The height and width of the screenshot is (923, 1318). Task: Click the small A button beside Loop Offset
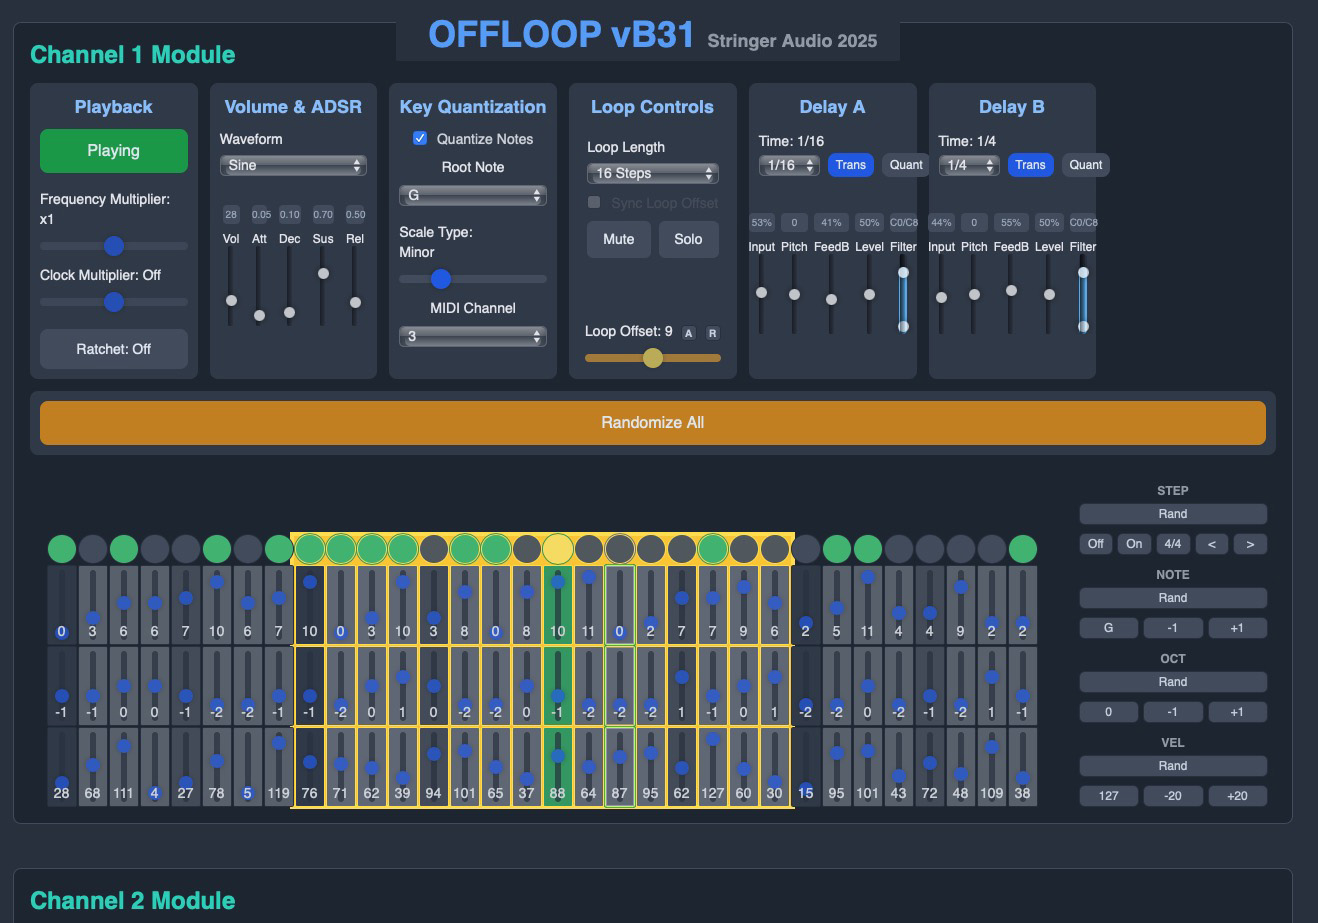click(688, 333)
